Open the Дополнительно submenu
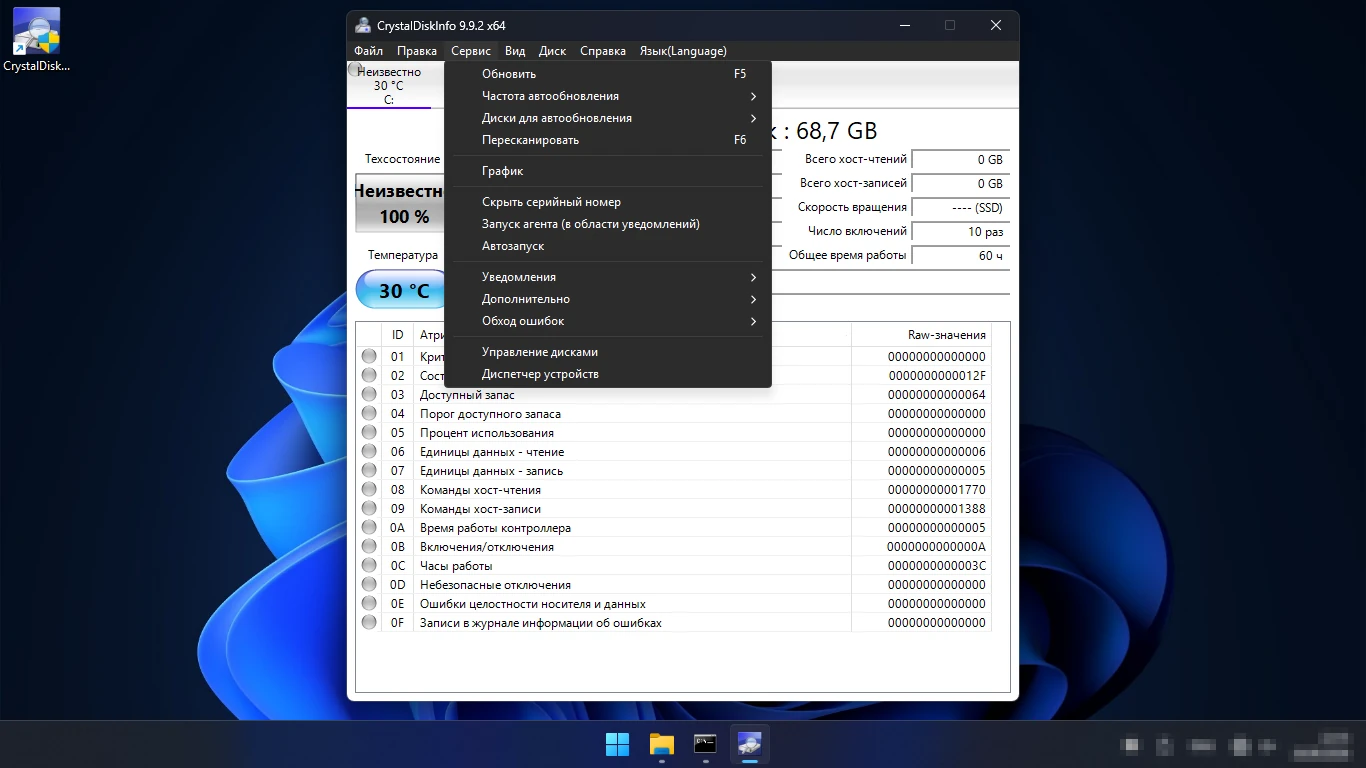 [x=607, y=299]
